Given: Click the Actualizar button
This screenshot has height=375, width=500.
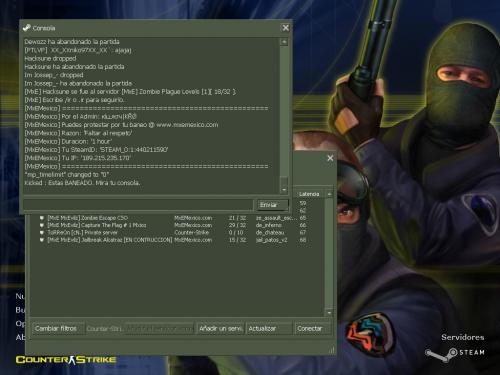Looking at the screenshot, I should 269,329.
